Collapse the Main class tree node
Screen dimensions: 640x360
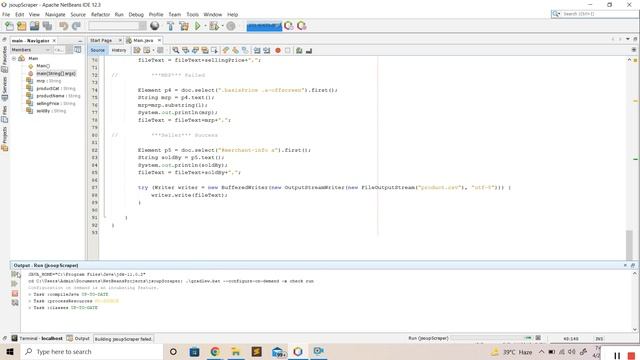point(14,58)
